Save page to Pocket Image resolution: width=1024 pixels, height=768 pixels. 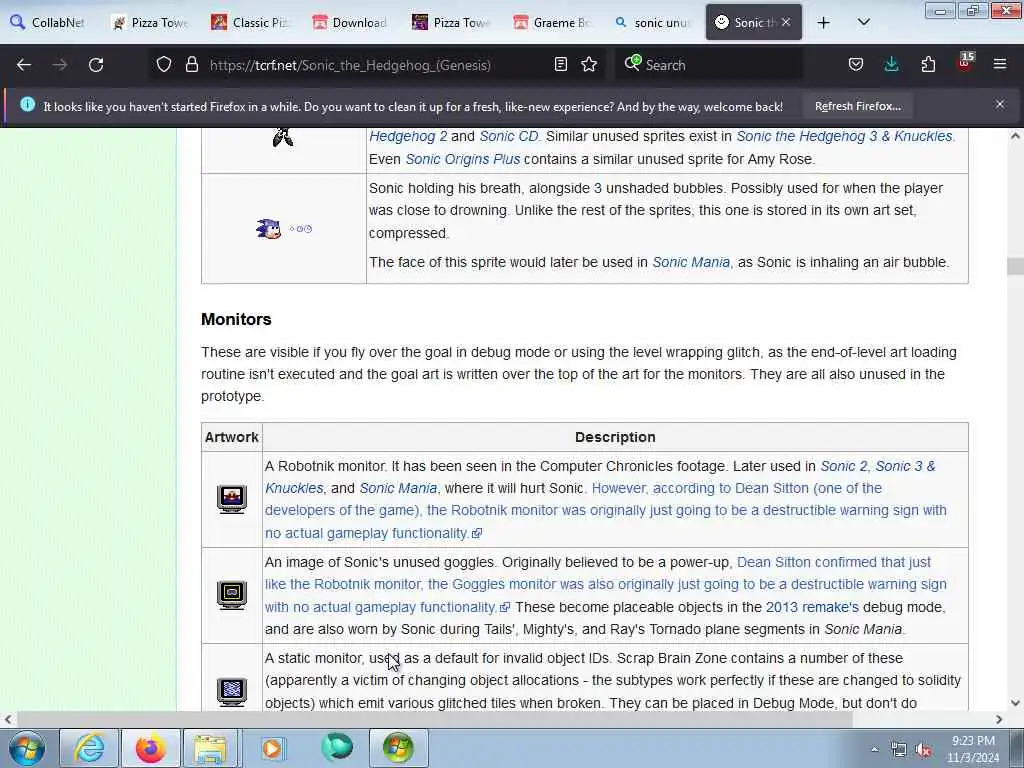coord(856,64)
